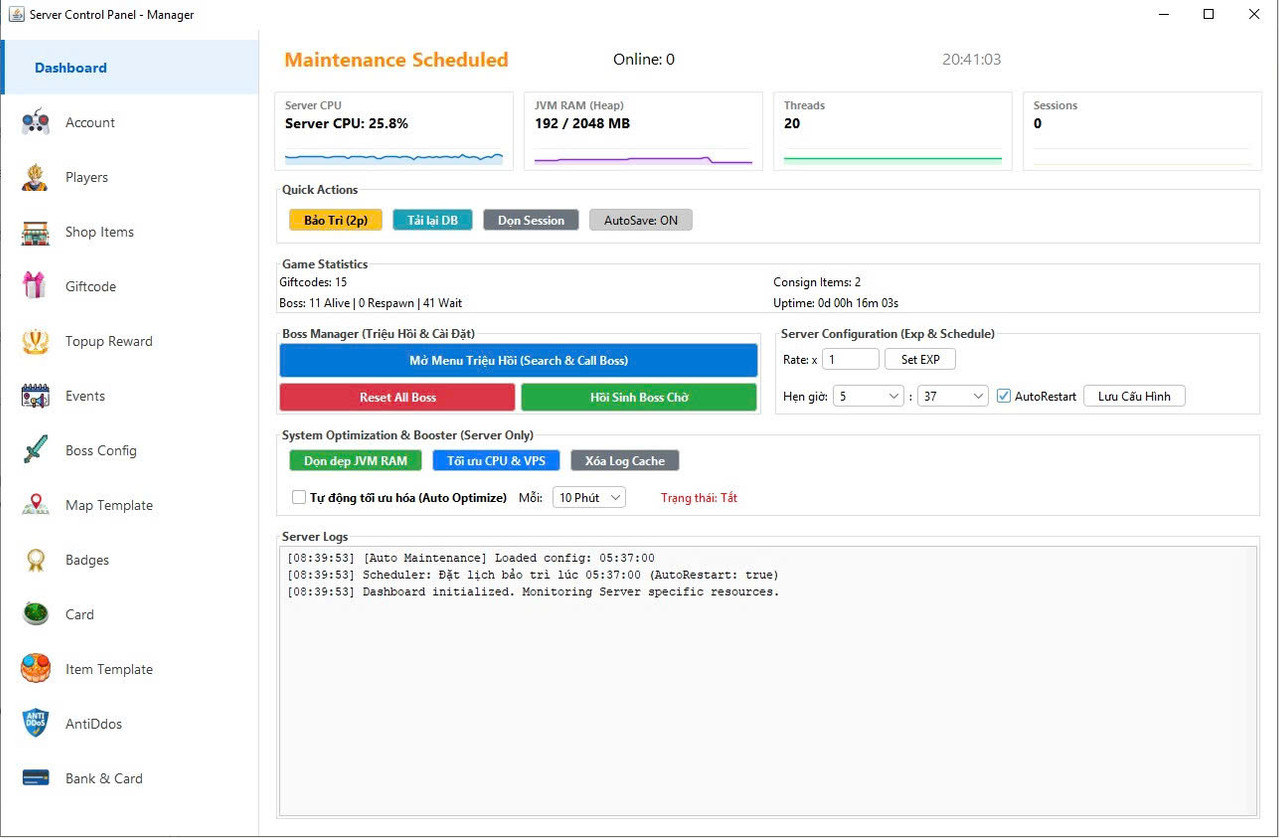Click the Scheduler log line
This screenshot has width=1279, height=838.
533,575
